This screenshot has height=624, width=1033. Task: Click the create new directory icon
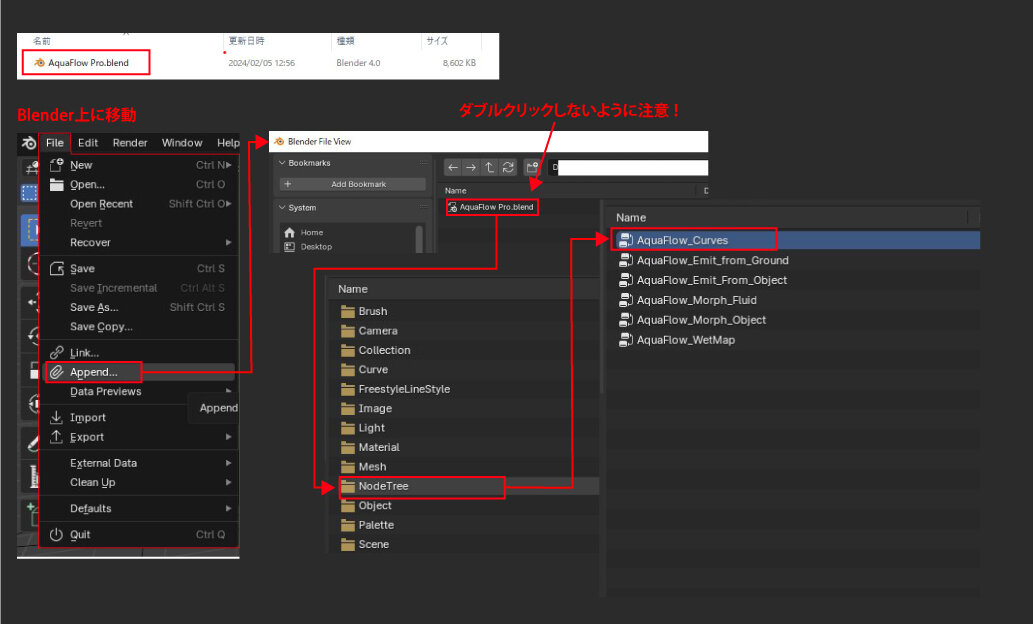(x=532, y=167)
